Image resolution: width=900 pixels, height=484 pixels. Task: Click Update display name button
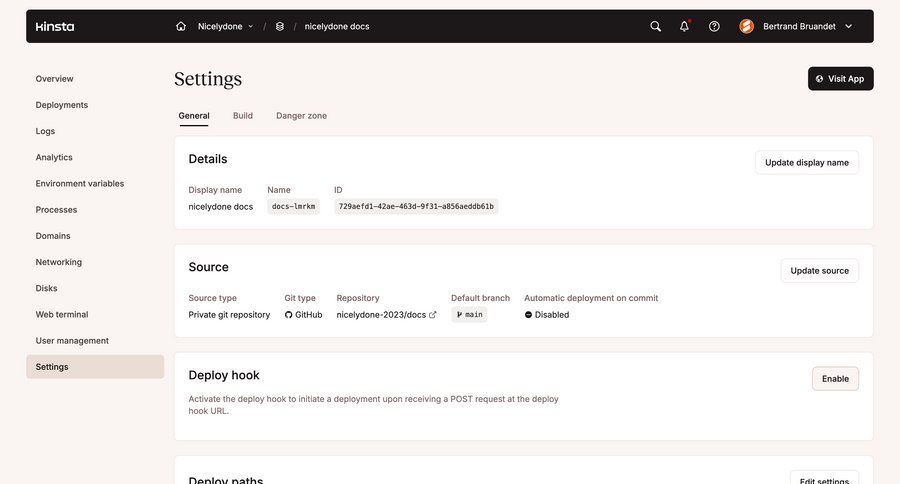pyautogui.click(x=806, y=163)
